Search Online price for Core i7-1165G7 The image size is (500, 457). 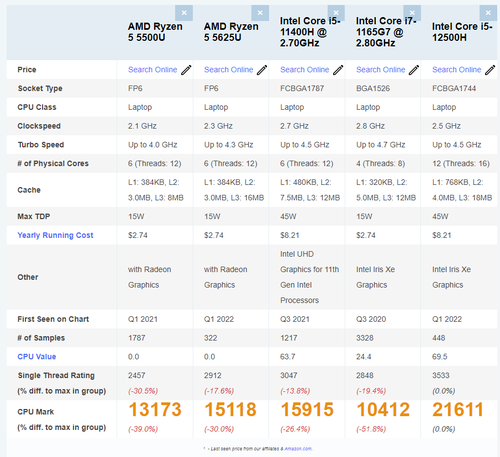click(381, 70)
